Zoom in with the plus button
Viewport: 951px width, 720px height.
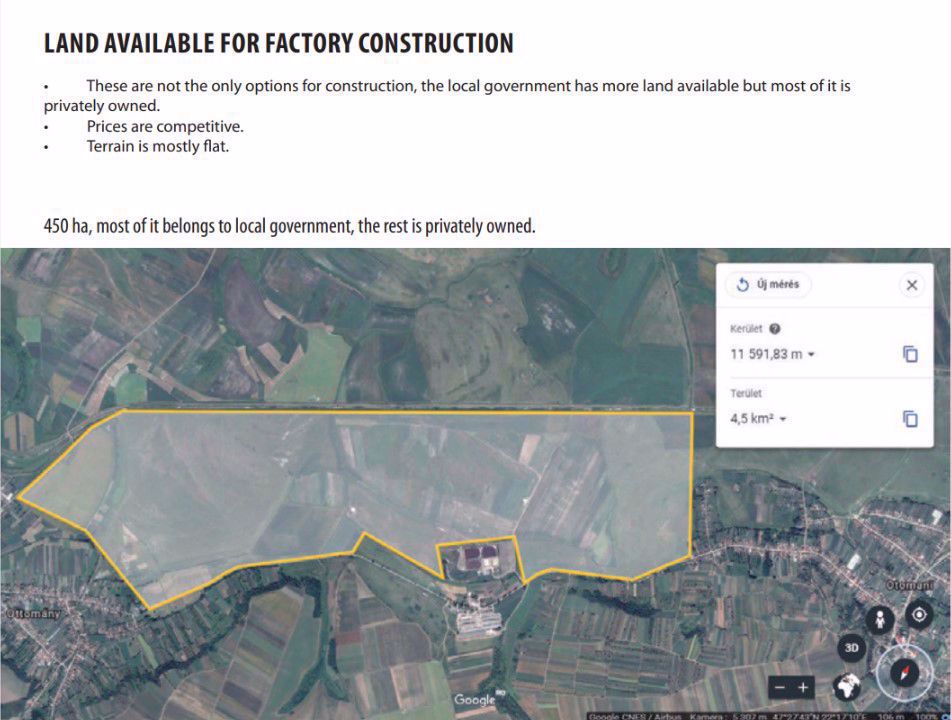pyautogui.click(x=803, y=687)
